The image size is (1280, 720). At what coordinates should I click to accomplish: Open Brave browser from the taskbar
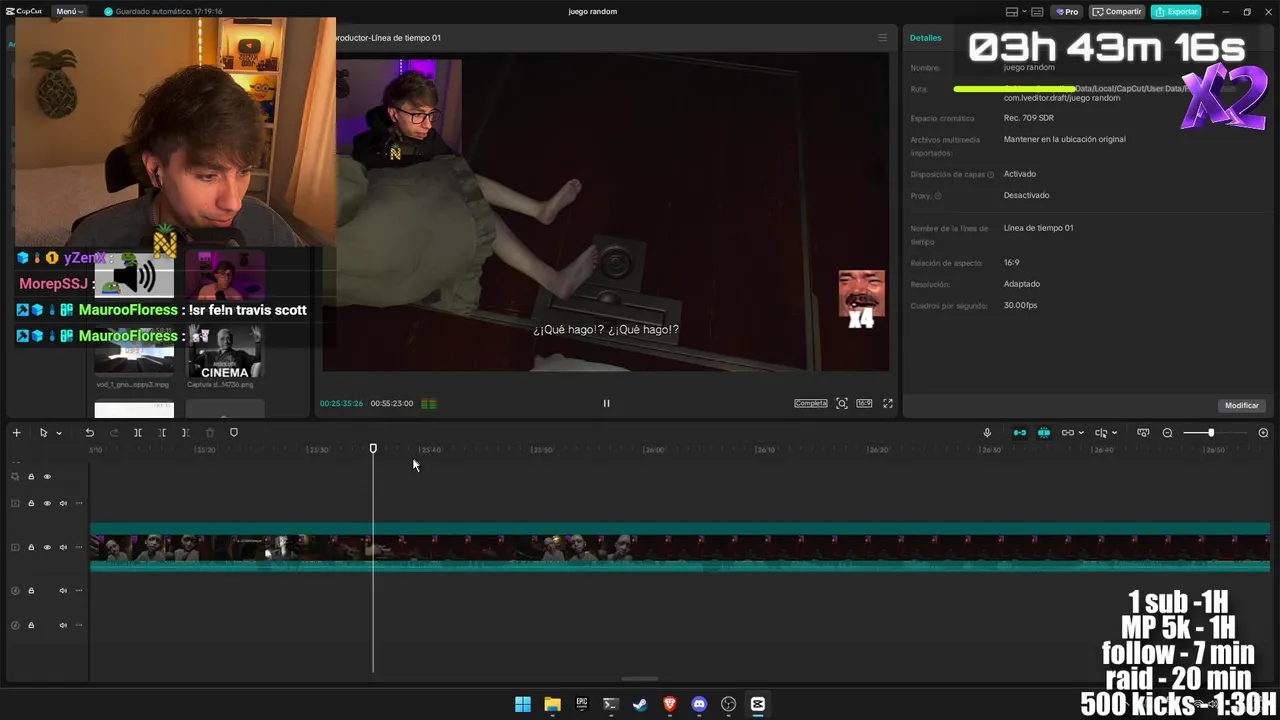(x=670, y=704)
